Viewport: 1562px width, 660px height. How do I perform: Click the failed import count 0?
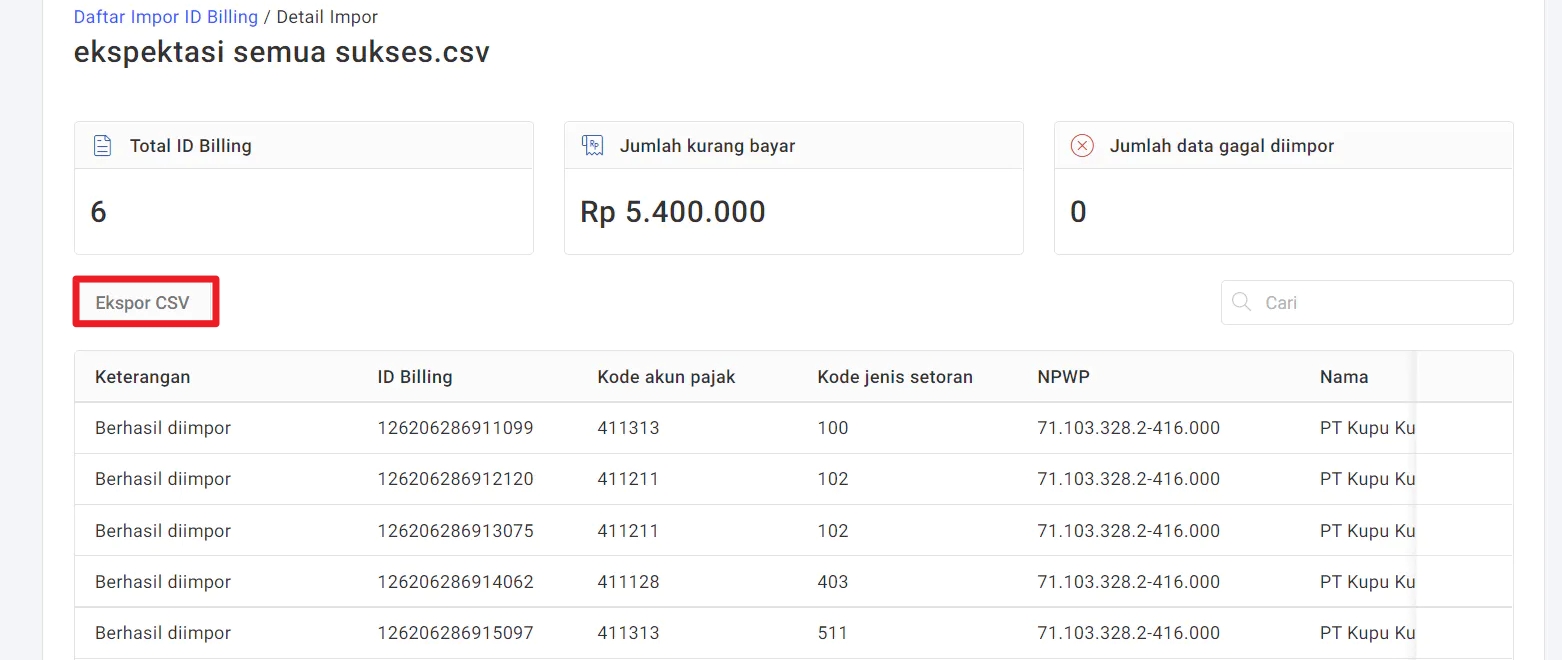(1078, 212)
